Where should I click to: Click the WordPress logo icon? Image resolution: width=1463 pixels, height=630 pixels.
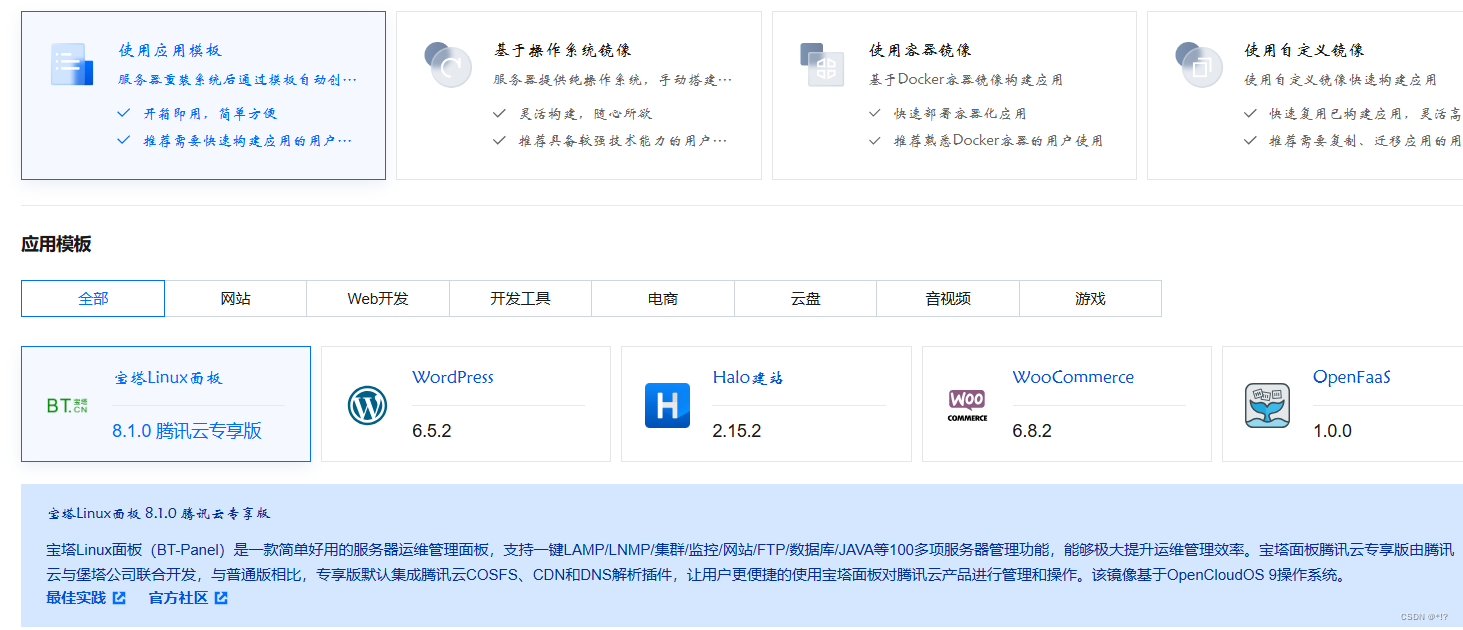[x=367, y=405]
